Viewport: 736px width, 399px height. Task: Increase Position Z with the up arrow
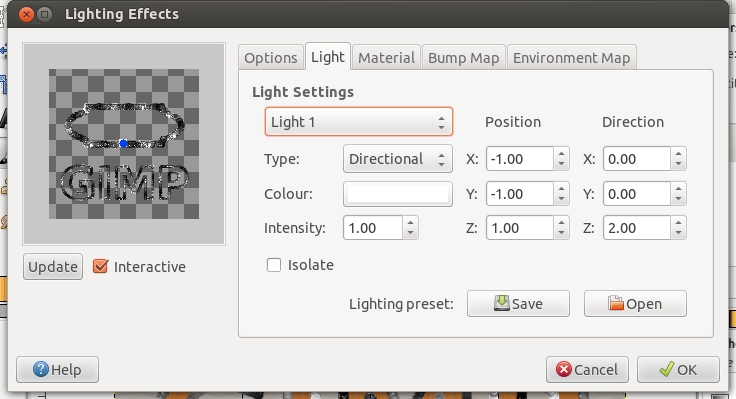561,223
